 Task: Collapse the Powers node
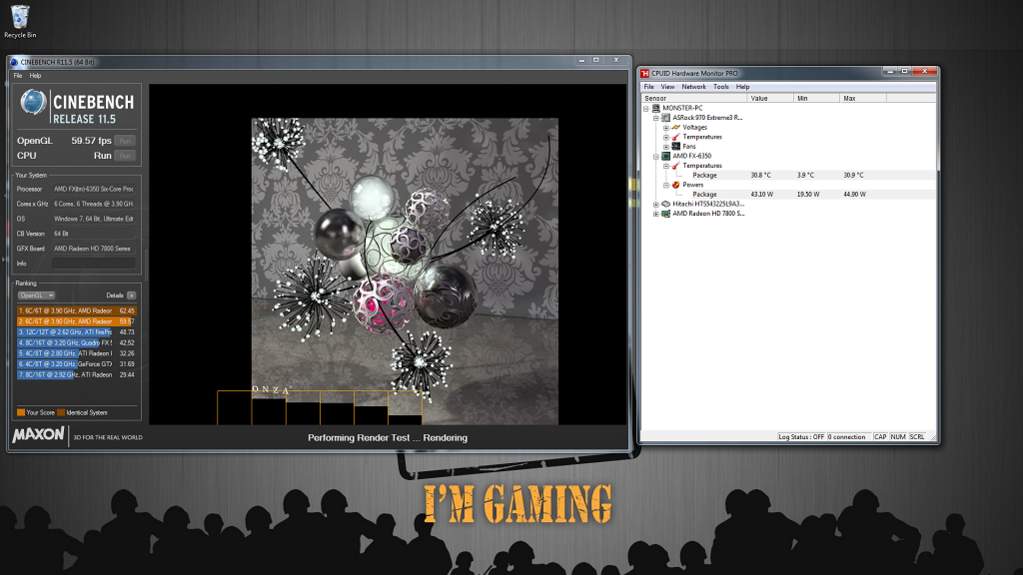pos(666,185)
